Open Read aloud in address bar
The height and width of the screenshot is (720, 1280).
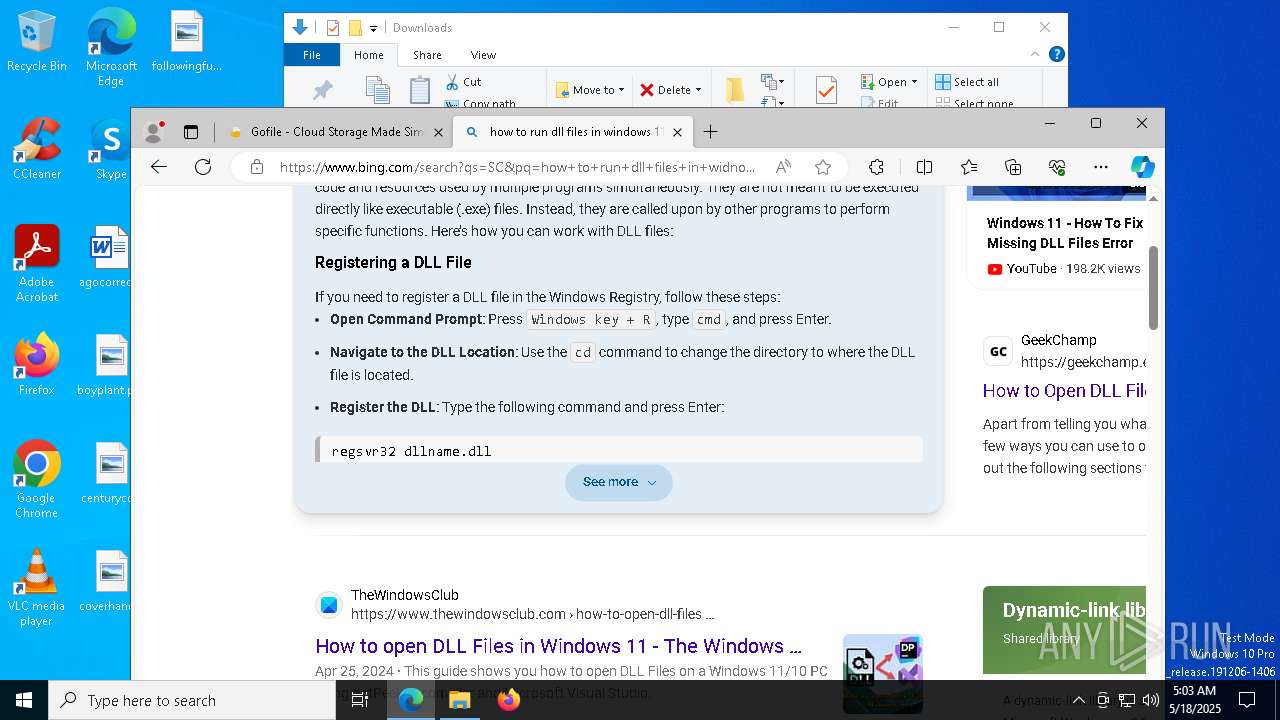click(783, 167)
